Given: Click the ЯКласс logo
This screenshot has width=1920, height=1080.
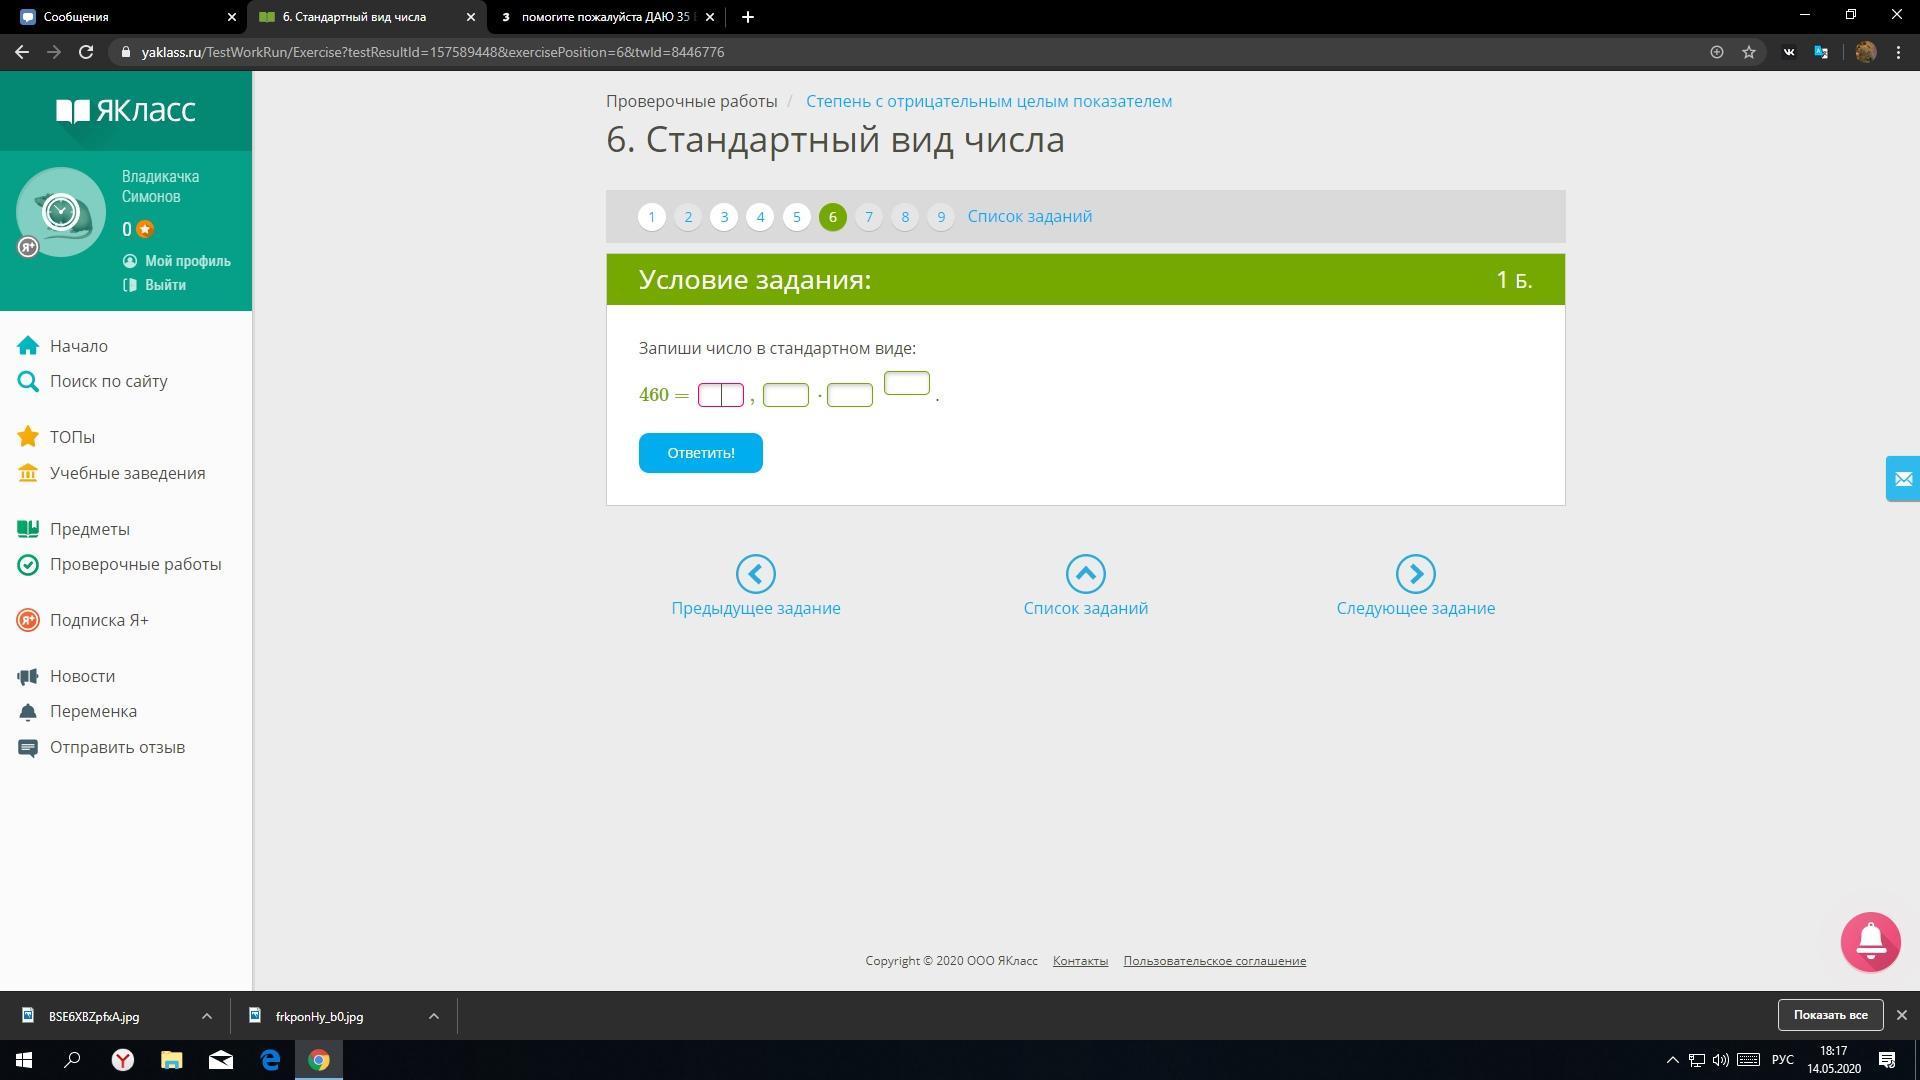Looking at the screenshot, I should tap(126, 110).
